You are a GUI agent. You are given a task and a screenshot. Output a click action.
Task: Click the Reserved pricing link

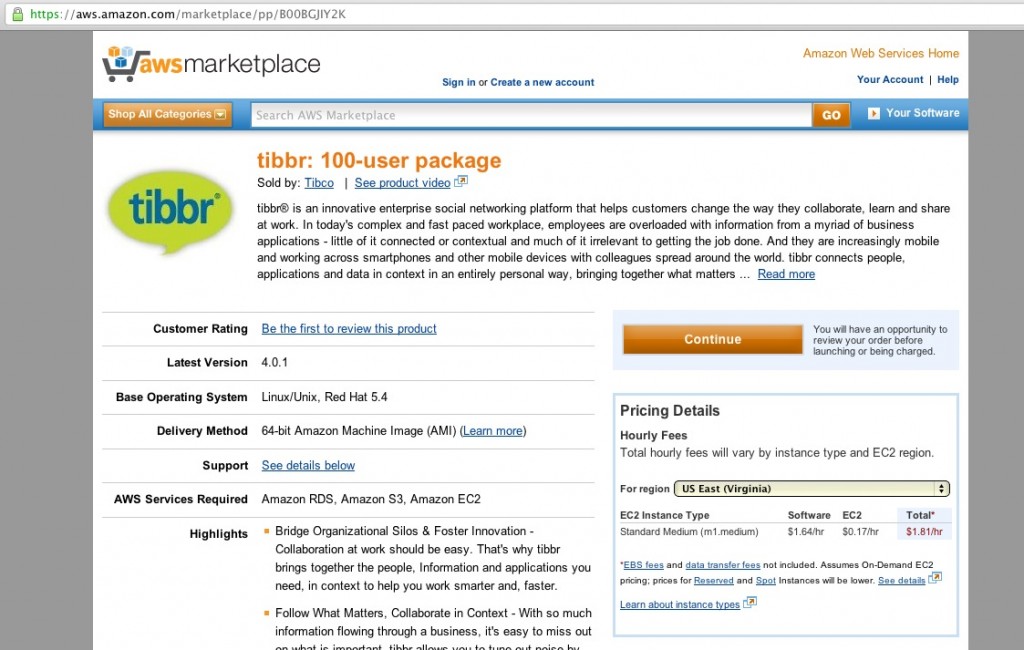pyautogui.click(x=713, y=581)
